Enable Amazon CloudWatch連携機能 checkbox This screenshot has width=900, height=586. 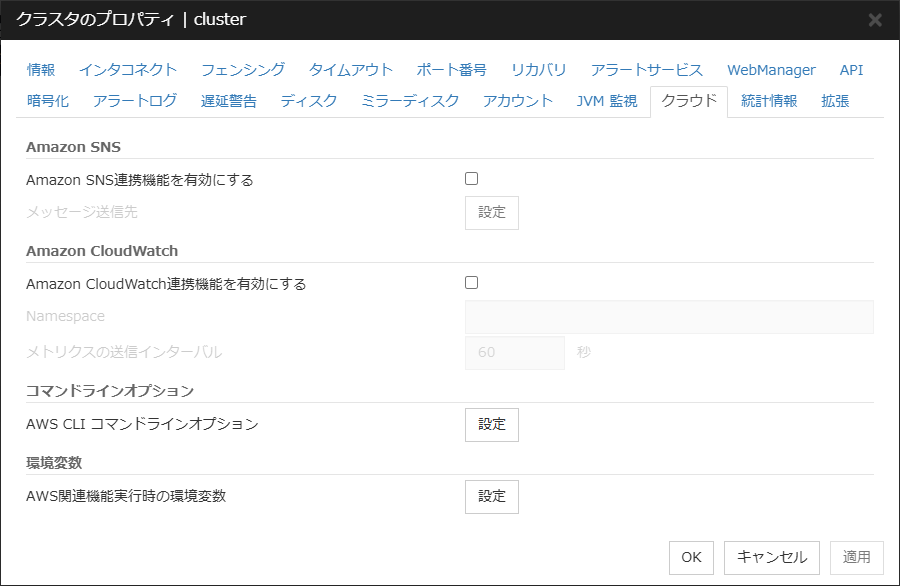pos(472,283)
